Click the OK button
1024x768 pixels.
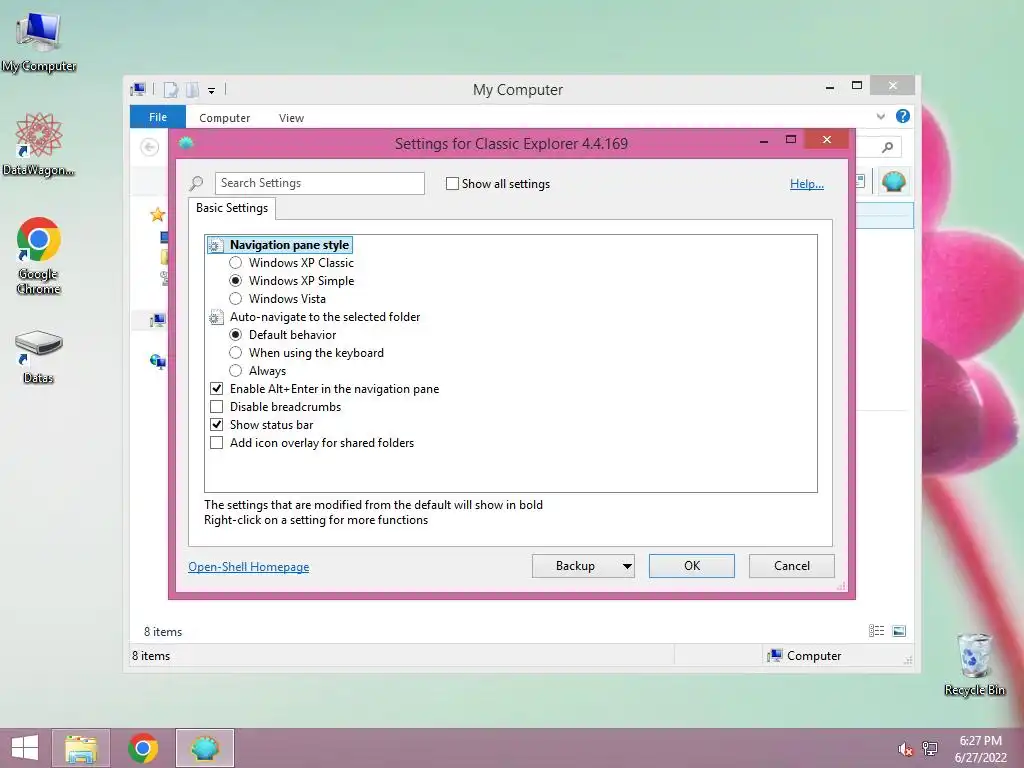pos(692,566)
